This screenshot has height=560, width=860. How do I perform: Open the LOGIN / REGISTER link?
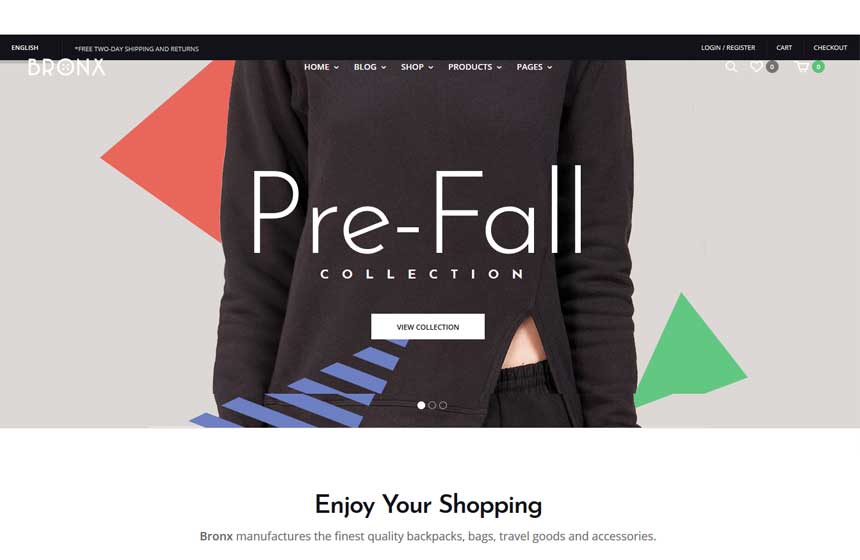728,48
